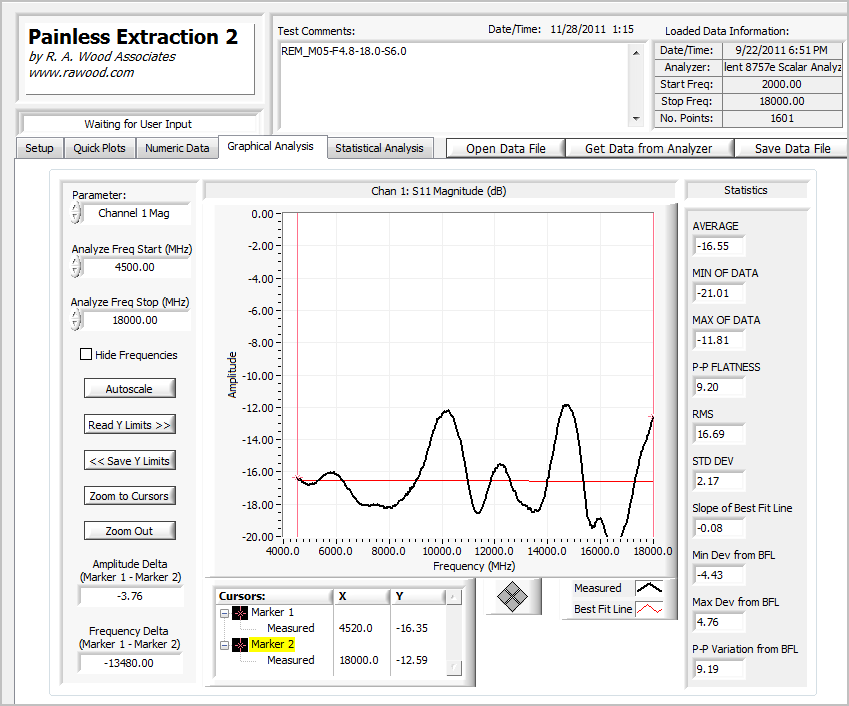
Task: Click the Cursors list scroll up button
Action: [453, 597]
